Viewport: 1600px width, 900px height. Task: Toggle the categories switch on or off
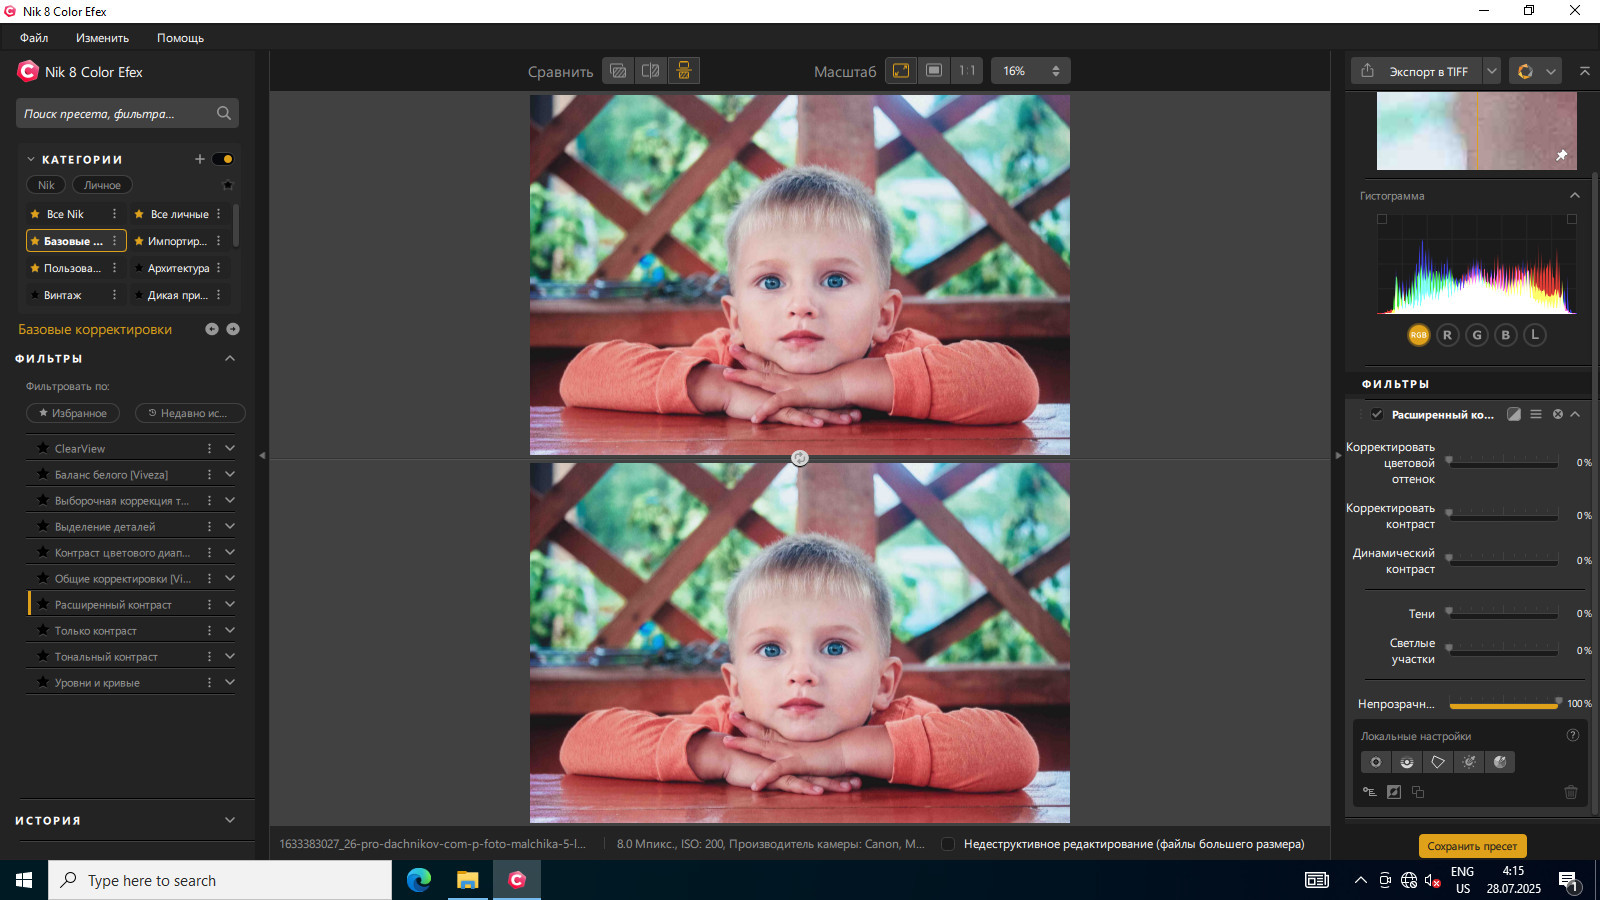(x=223, y=159)
